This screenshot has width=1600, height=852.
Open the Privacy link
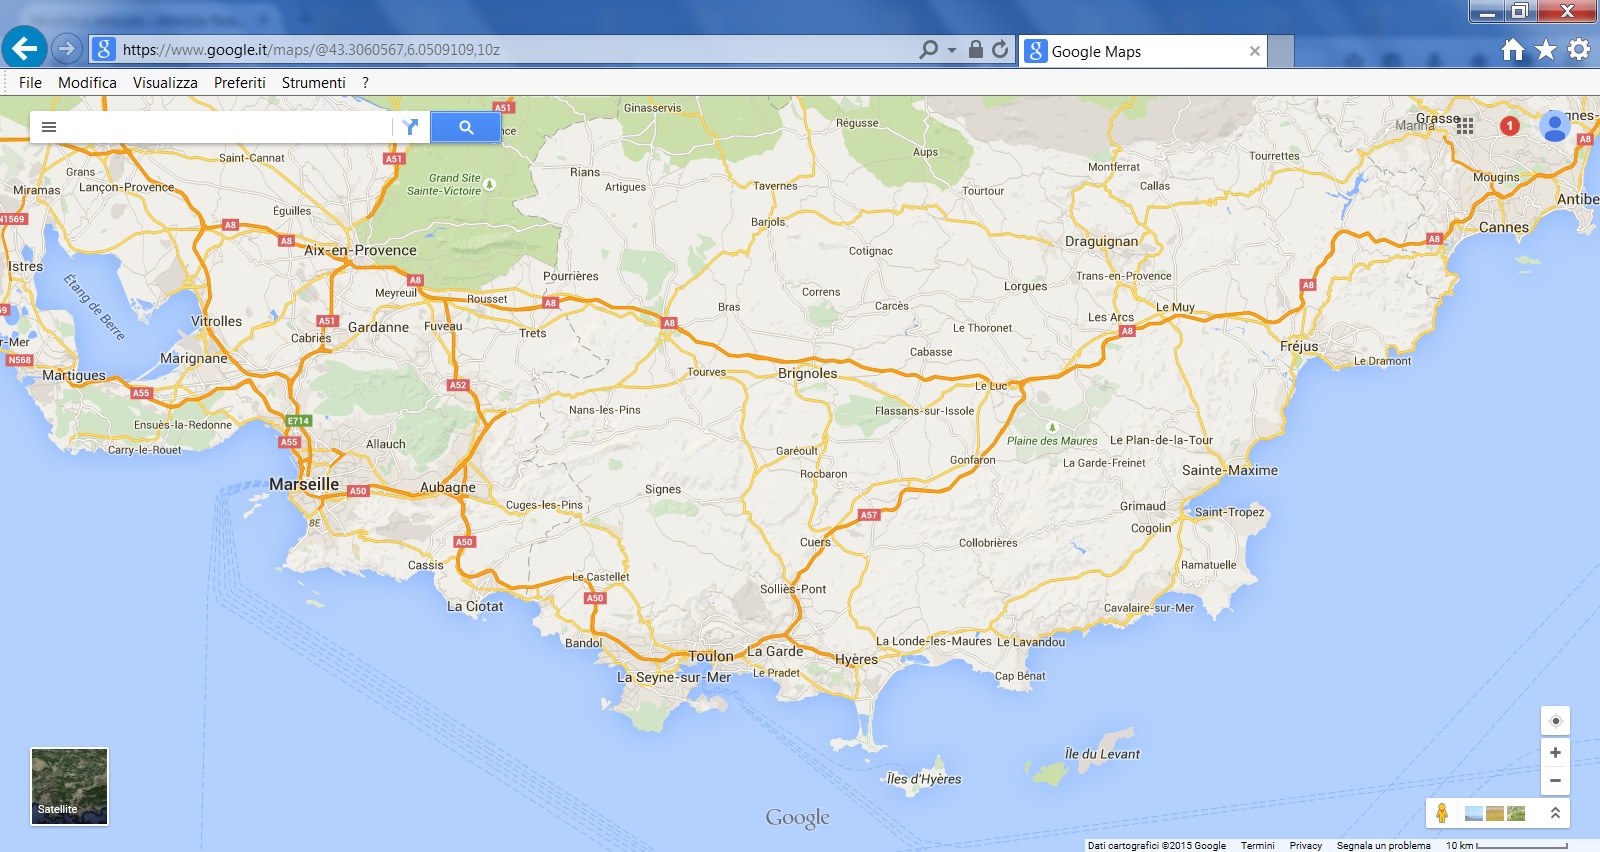1306,846
